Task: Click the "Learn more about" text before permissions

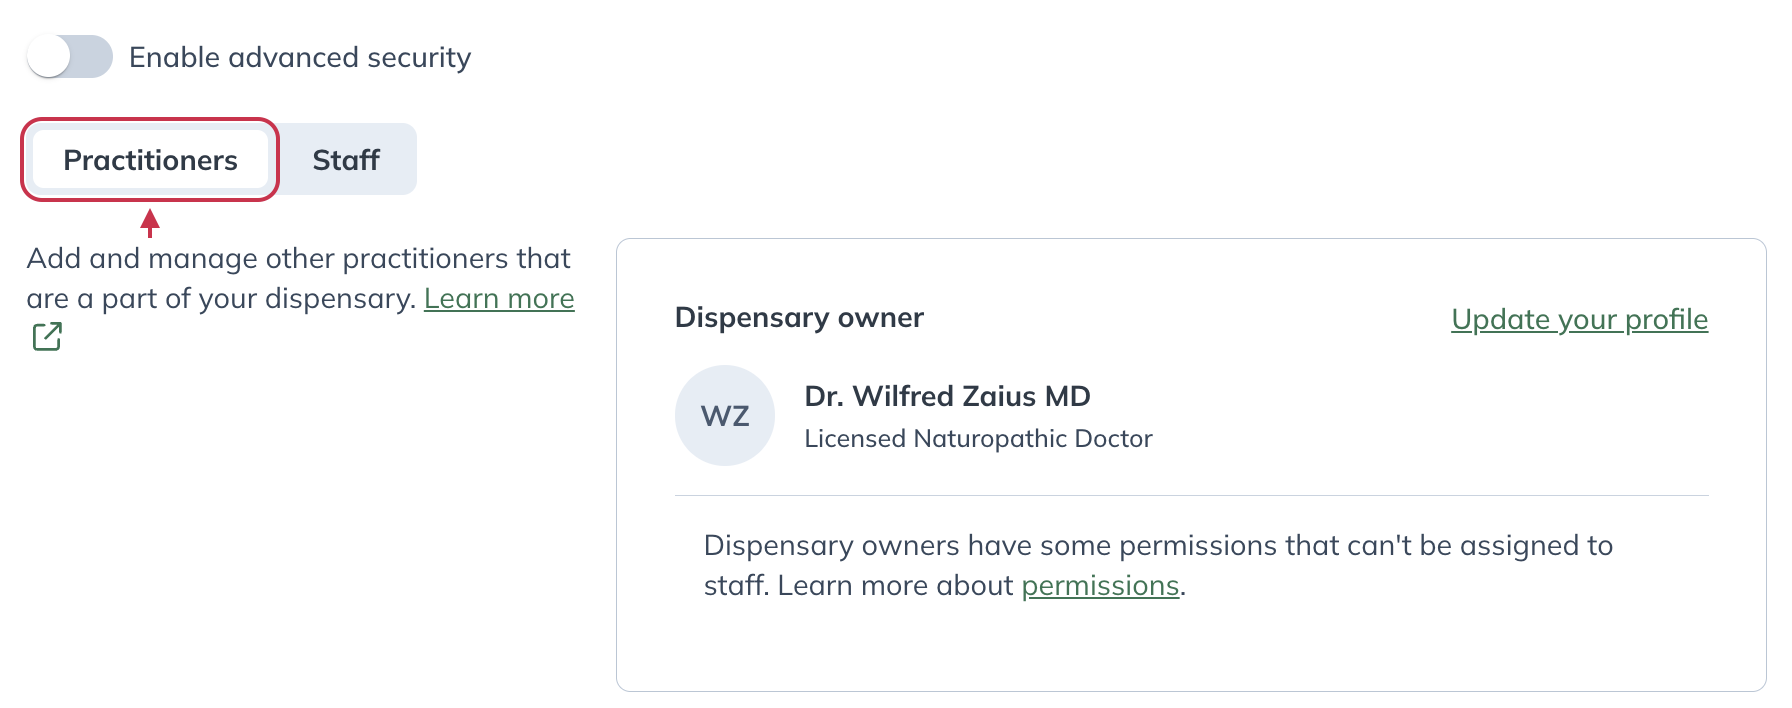Action: point(895,586)
